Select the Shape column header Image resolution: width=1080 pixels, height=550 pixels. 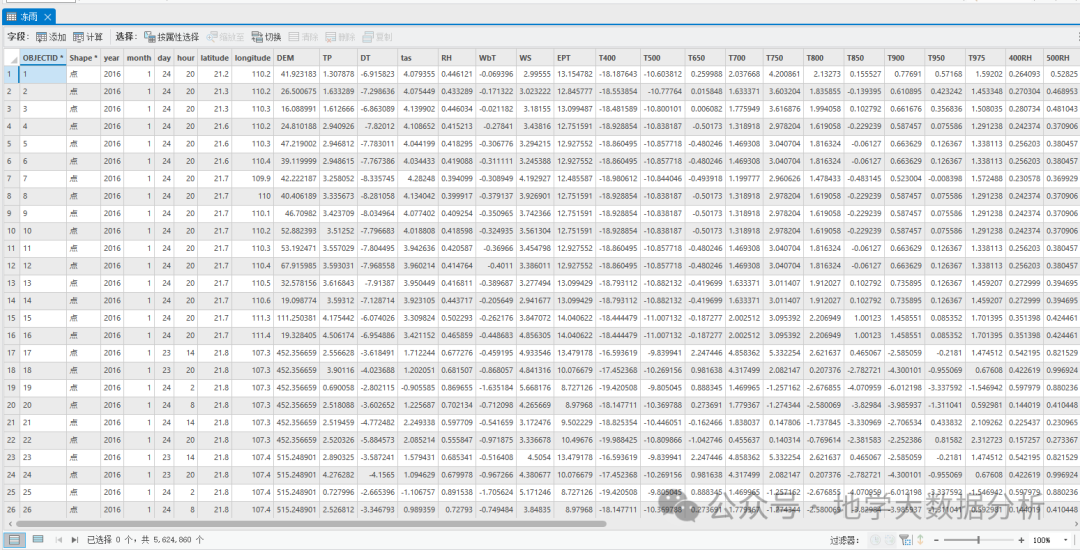83,58
